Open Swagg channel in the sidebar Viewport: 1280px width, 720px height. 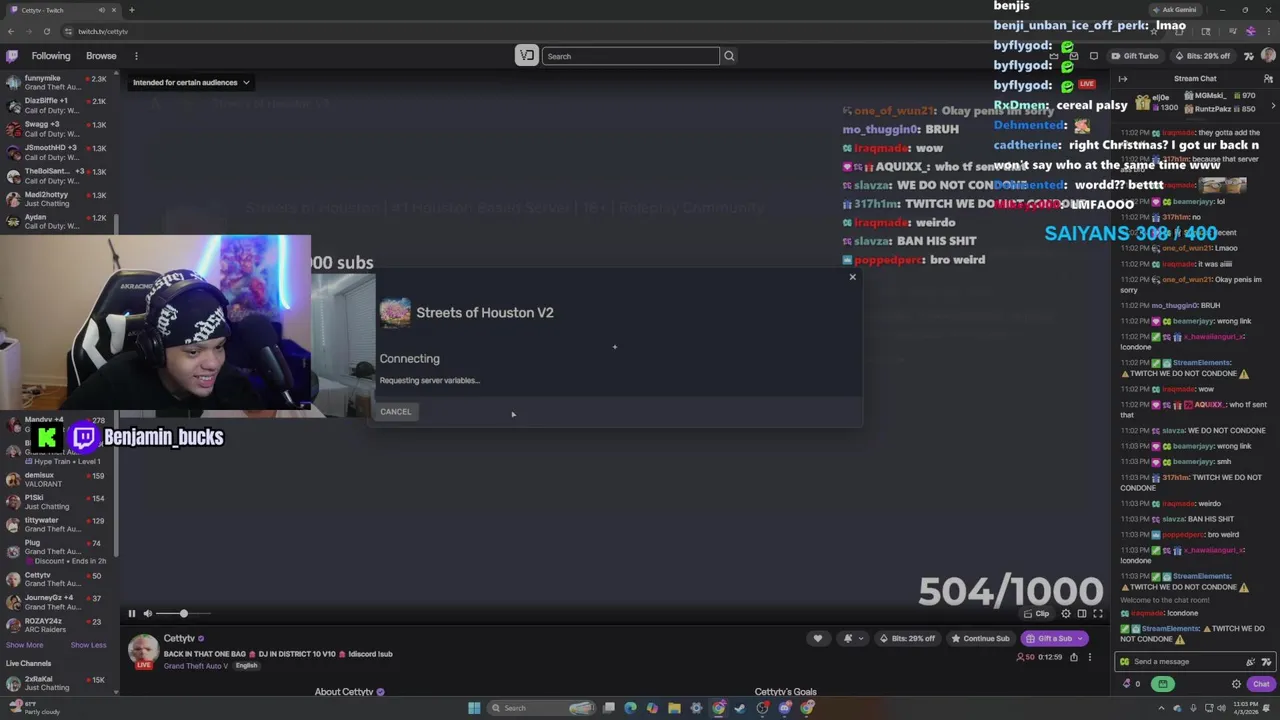(x=57, y=128)
